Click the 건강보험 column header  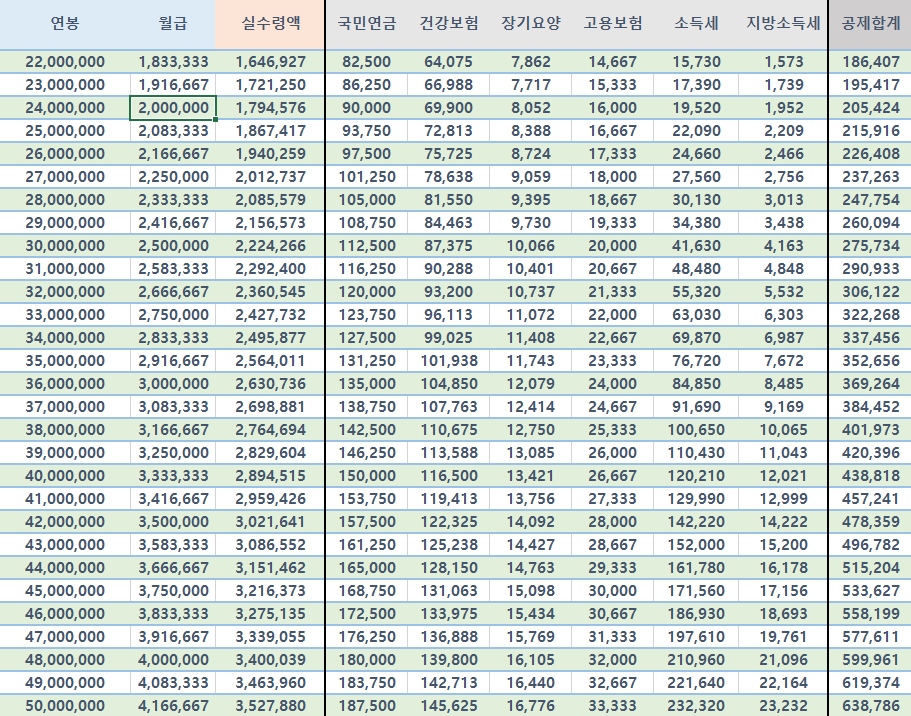click(x=449, y=23)
